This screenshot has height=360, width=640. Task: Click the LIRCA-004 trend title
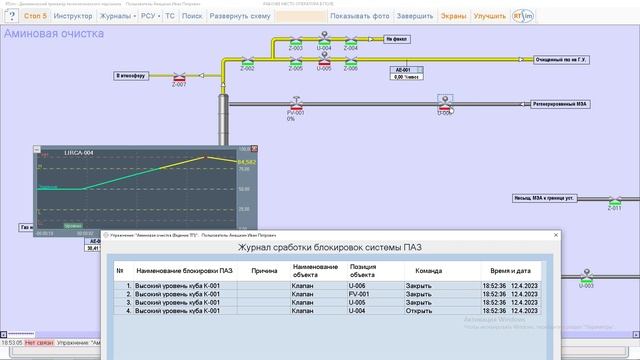click(79, 153)
